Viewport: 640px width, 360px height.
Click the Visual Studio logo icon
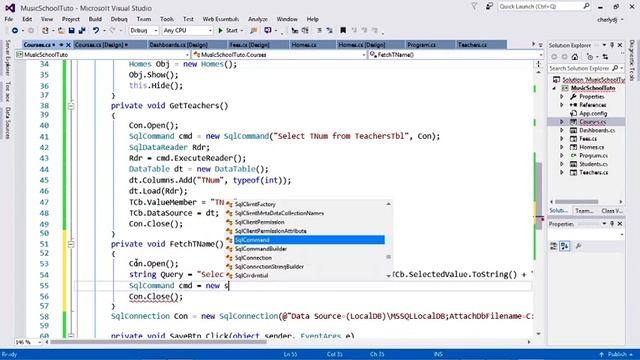coord(10,8)
